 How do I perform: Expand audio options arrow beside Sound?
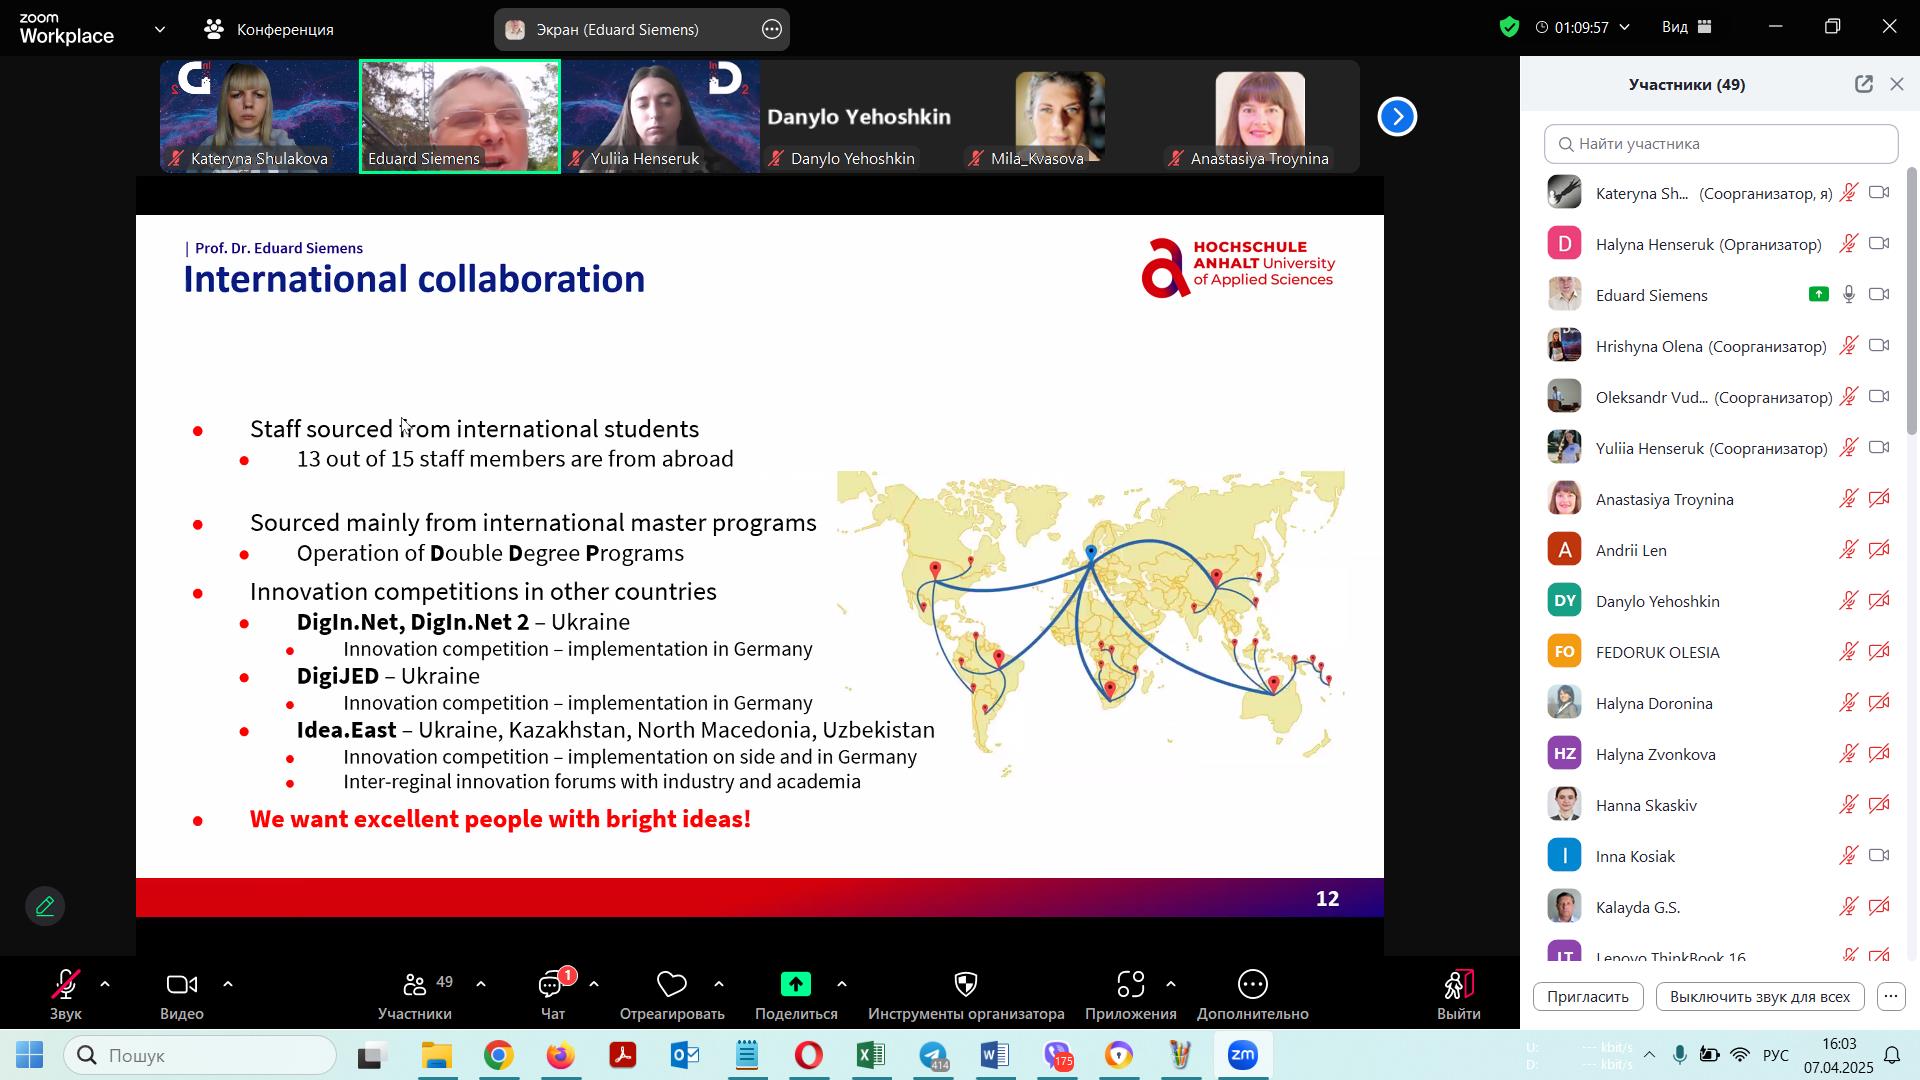click(x=105, y=985)
